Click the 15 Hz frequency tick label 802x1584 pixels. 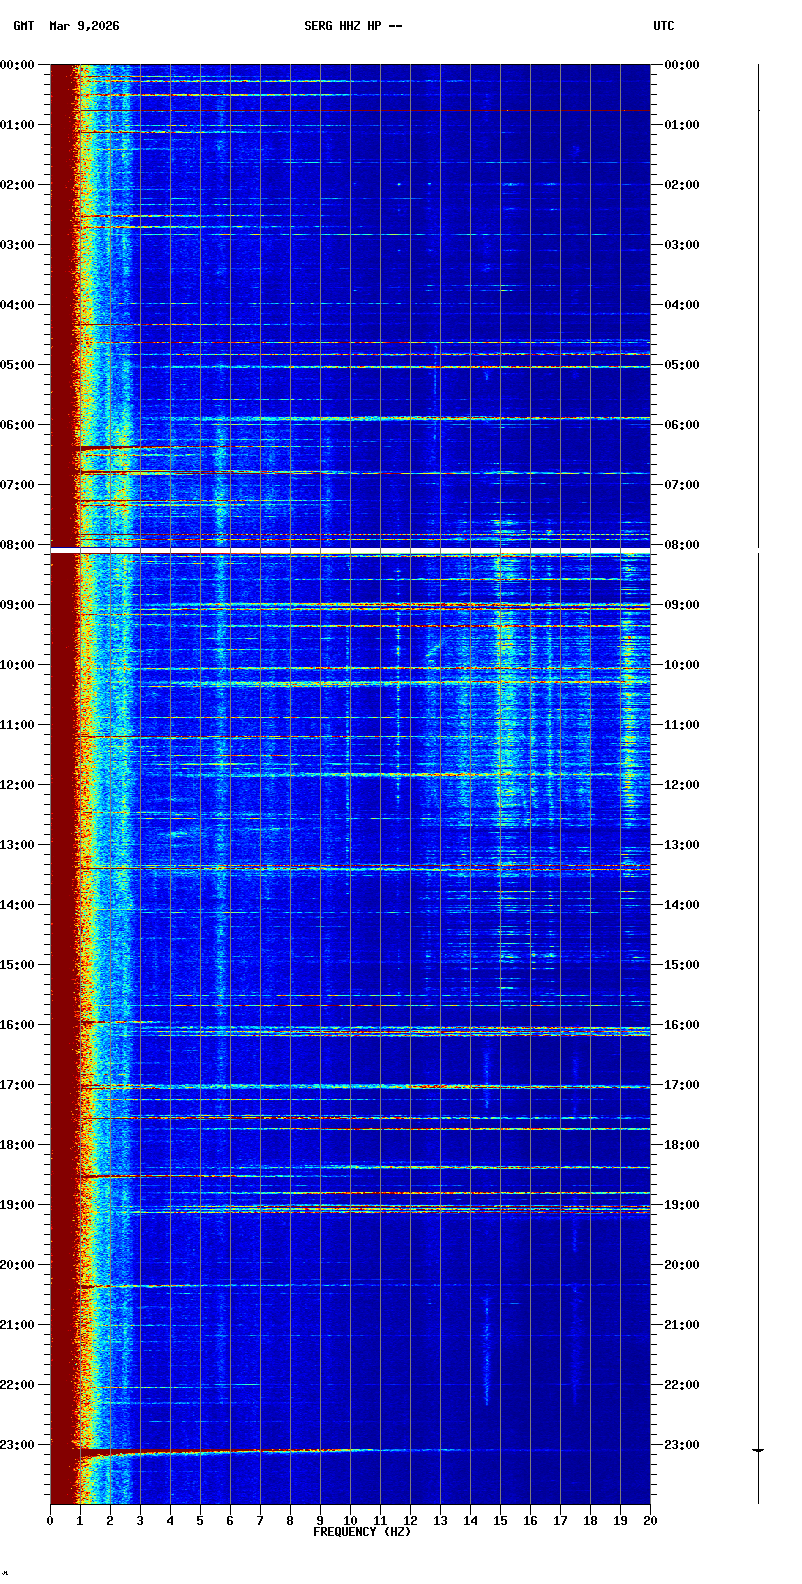click(500, 1521)
